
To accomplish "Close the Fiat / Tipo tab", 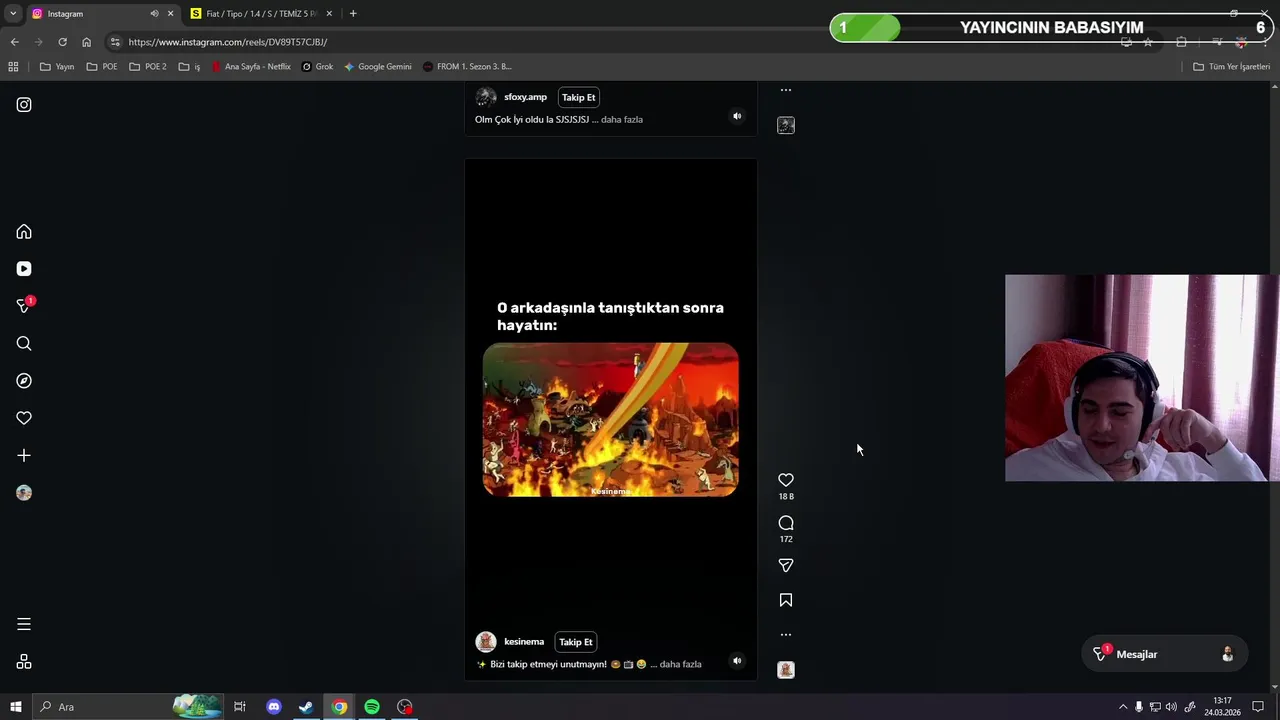I will [329, 14].
